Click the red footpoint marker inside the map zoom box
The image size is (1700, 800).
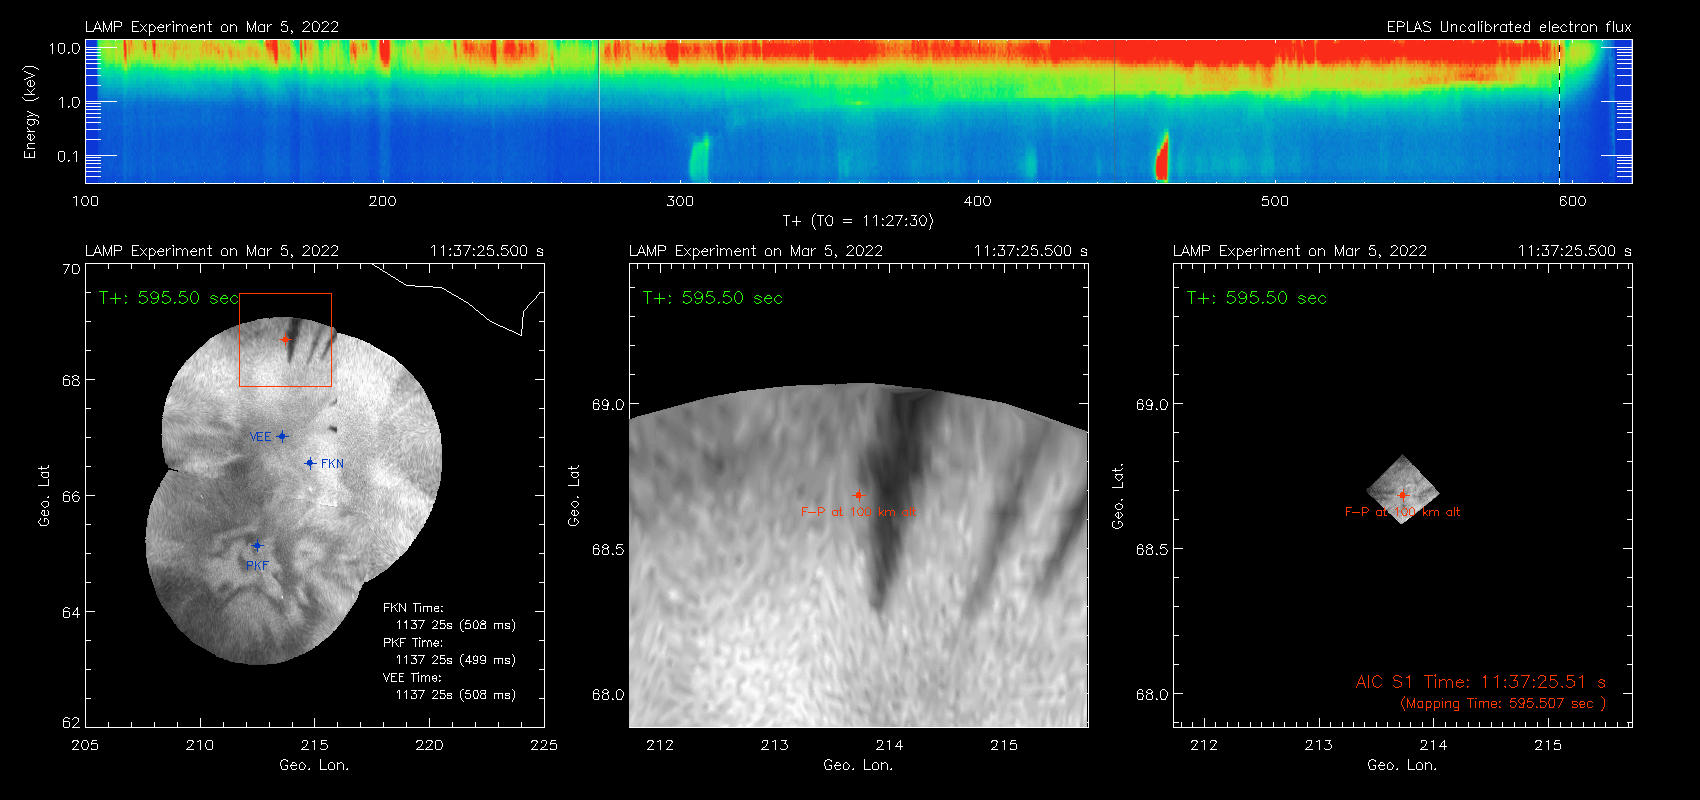point(285,340)
